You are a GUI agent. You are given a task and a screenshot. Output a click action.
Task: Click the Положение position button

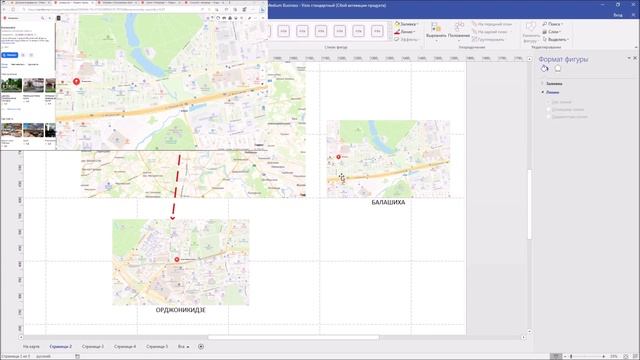[459, 31]
